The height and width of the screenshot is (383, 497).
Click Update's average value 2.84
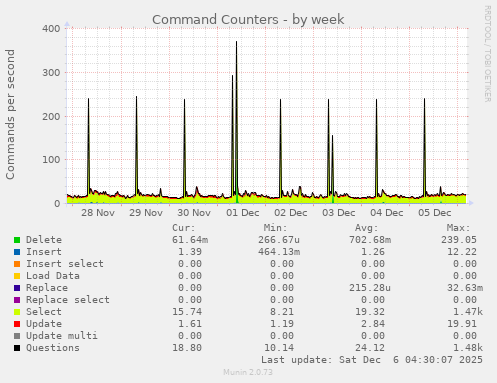[373, 324]
